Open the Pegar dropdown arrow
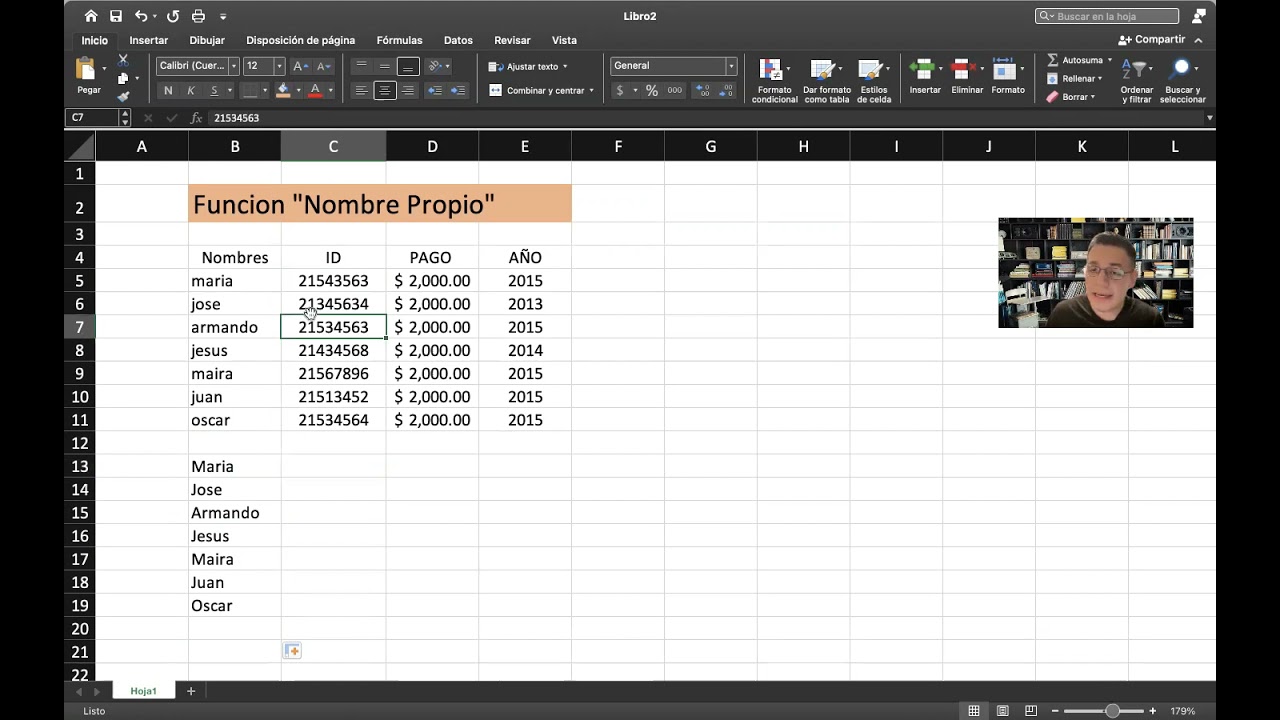The width and height of the screenshot is (1280, 720). coord(104,69)
